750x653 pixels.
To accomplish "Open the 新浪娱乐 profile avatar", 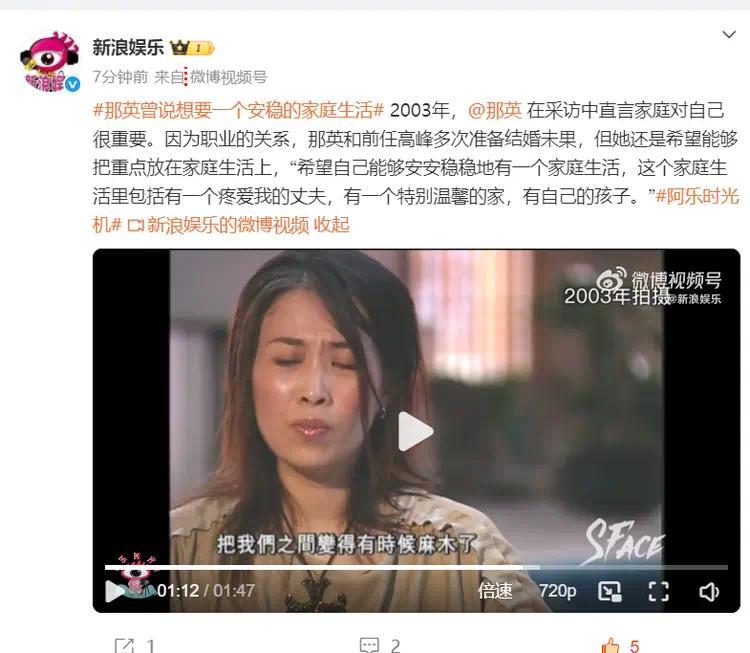I will coord(50,61).
